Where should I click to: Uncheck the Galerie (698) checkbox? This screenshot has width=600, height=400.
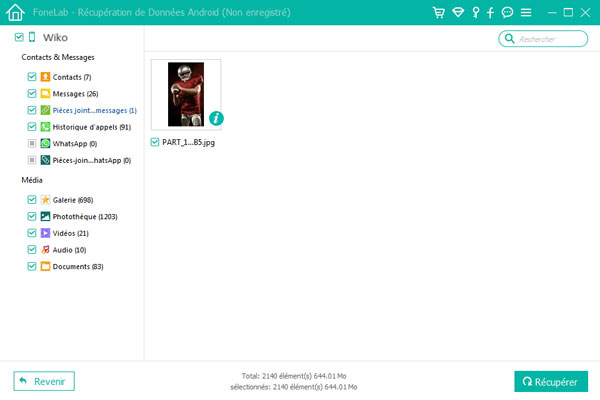pyautogui.click(x=32, y=199)
